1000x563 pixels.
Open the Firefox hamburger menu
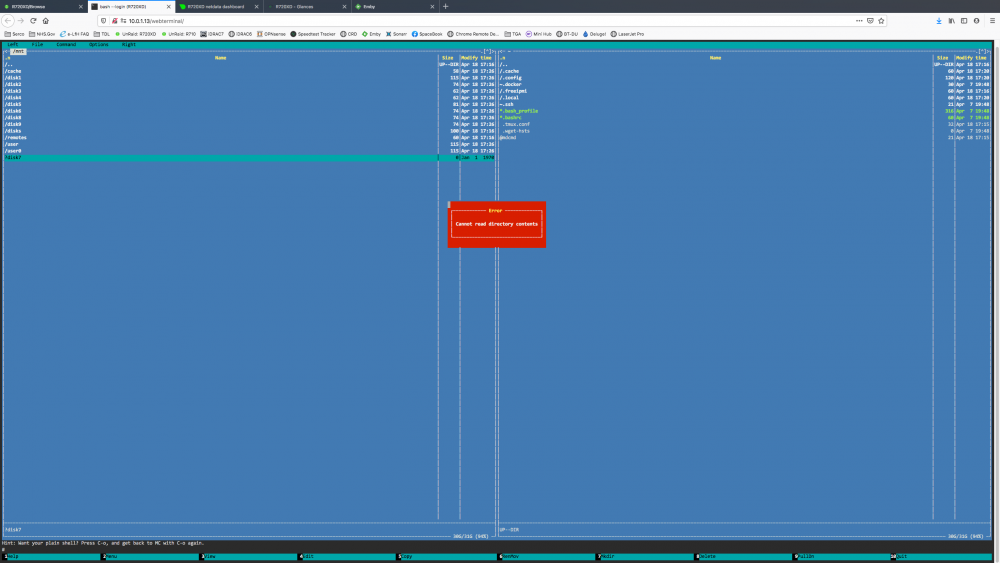[992, 20]
